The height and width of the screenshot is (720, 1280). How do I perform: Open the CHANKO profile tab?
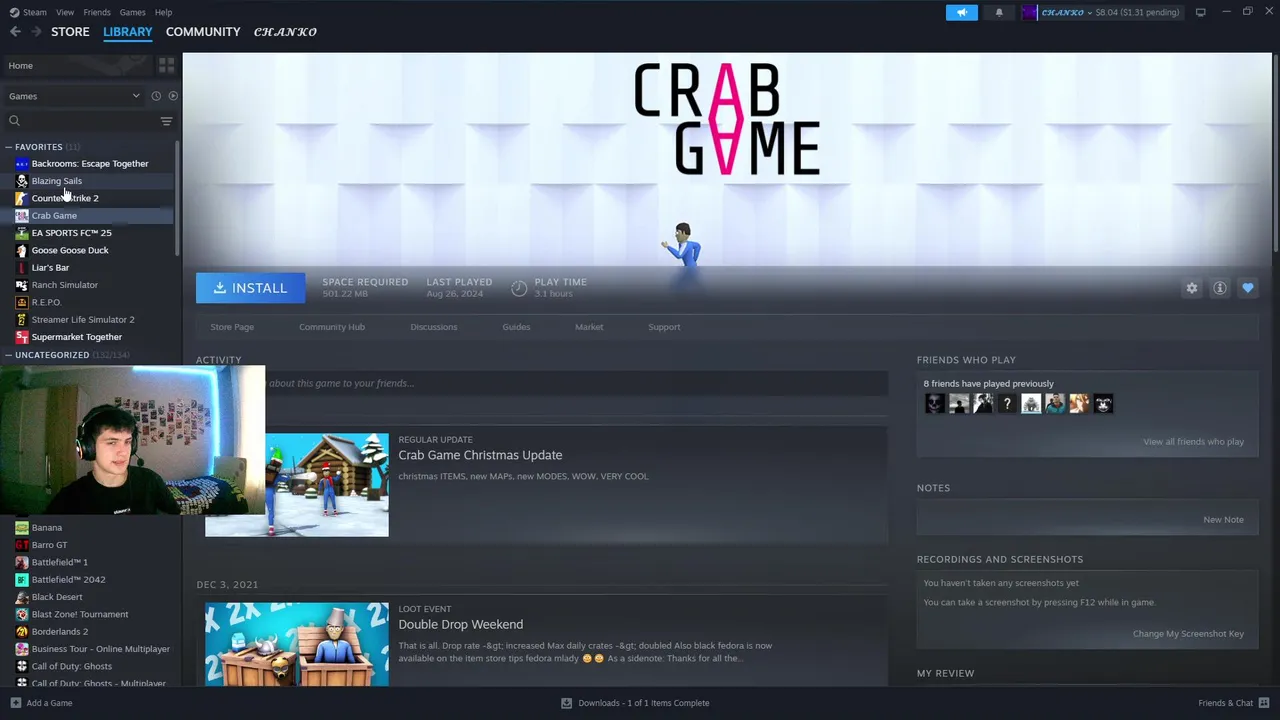click(x=285, y=32)
